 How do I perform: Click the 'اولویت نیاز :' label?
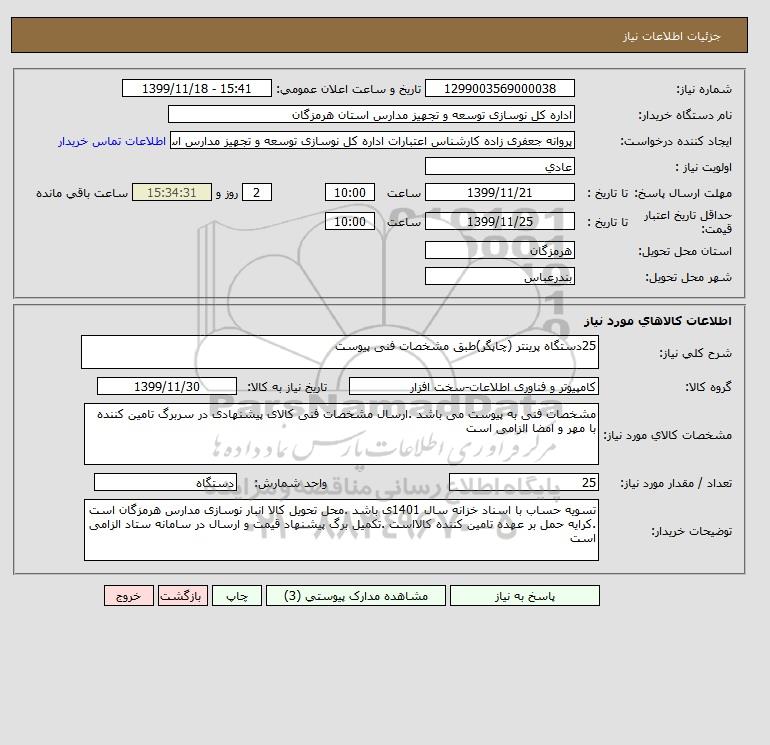point(704,167)
